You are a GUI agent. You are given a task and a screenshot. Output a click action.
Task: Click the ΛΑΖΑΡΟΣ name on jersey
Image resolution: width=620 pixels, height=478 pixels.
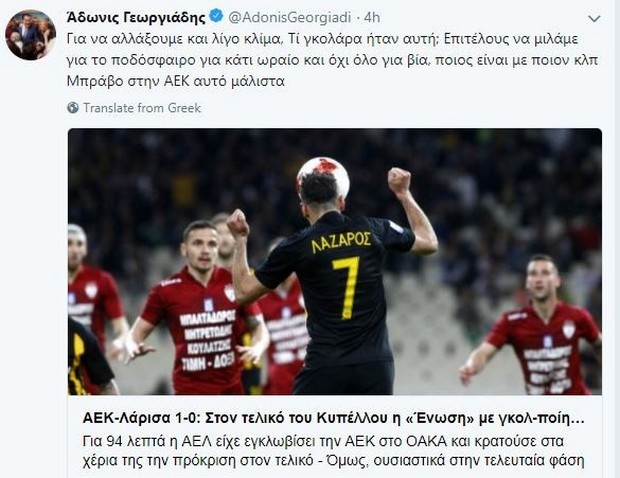tap(341, 242)
